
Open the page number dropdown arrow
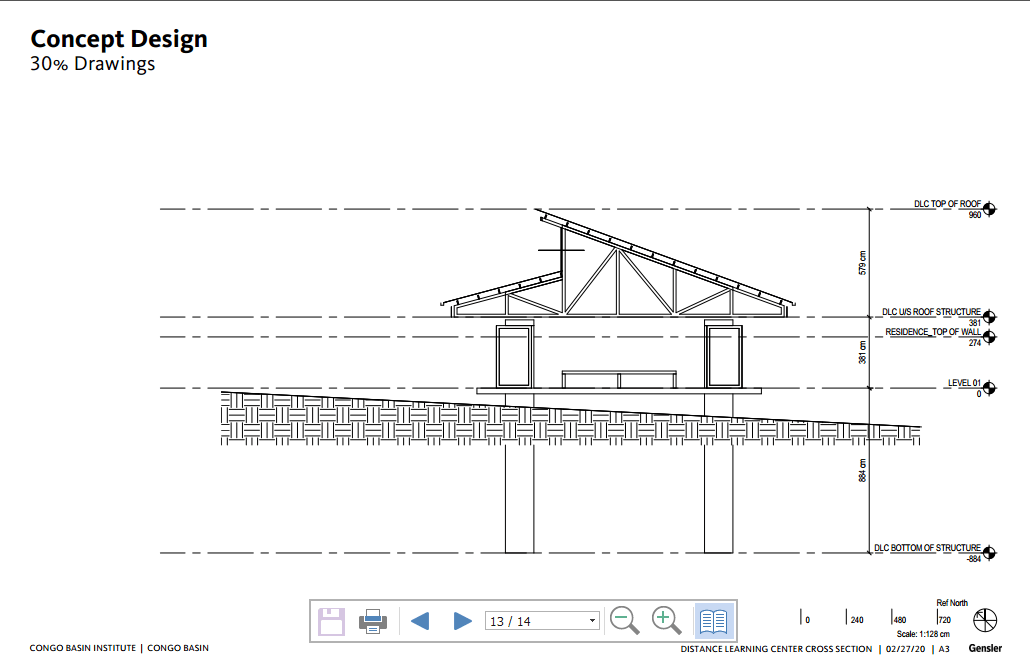tap(593, 621)
